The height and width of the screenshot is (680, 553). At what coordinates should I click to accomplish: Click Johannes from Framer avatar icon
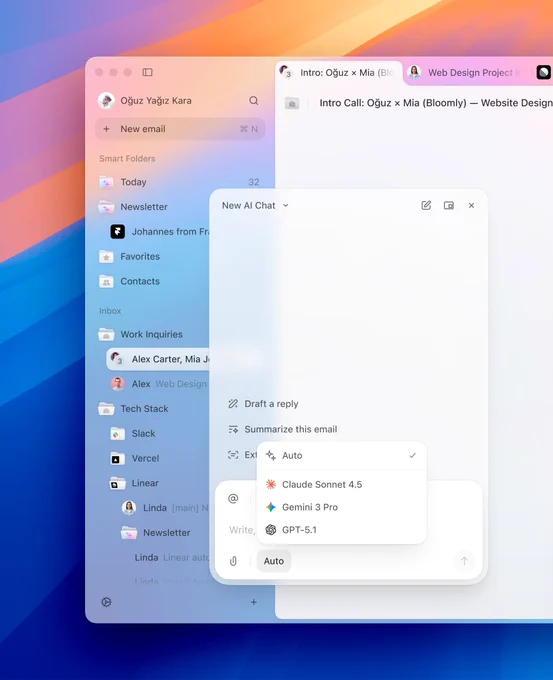click(x=118, y=232)
